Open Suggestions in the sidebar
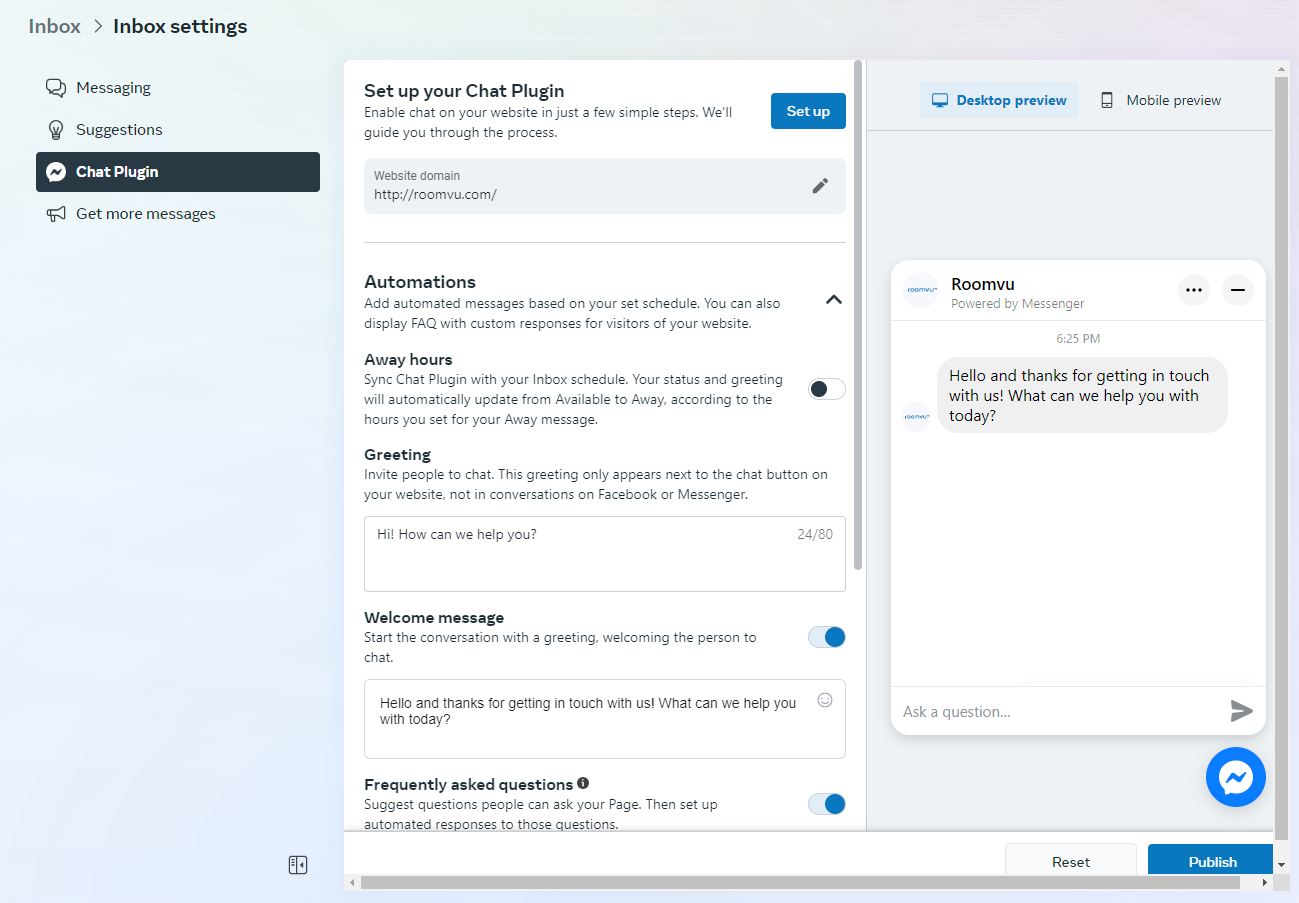Viewport: 1299px width, 903px height. 118,130
